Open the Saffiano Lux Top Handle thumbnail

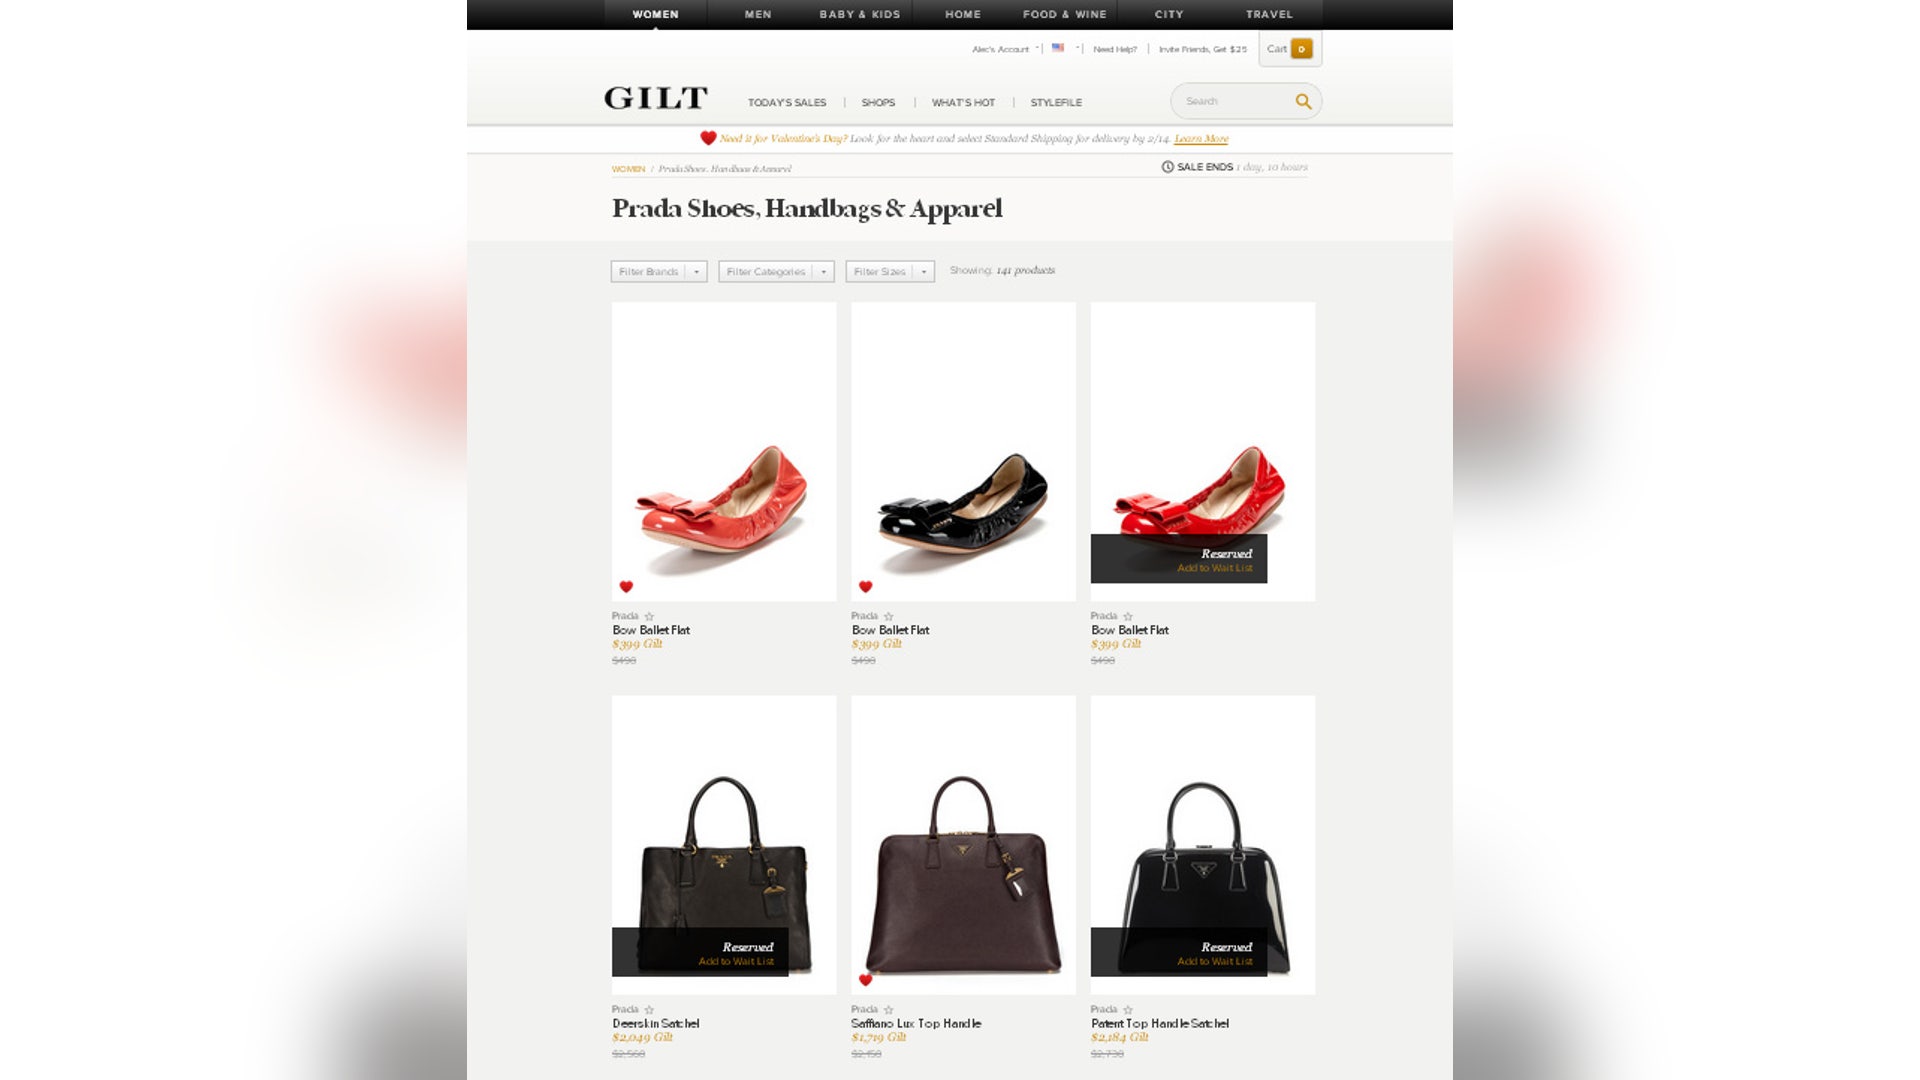[x=963, y=845]
